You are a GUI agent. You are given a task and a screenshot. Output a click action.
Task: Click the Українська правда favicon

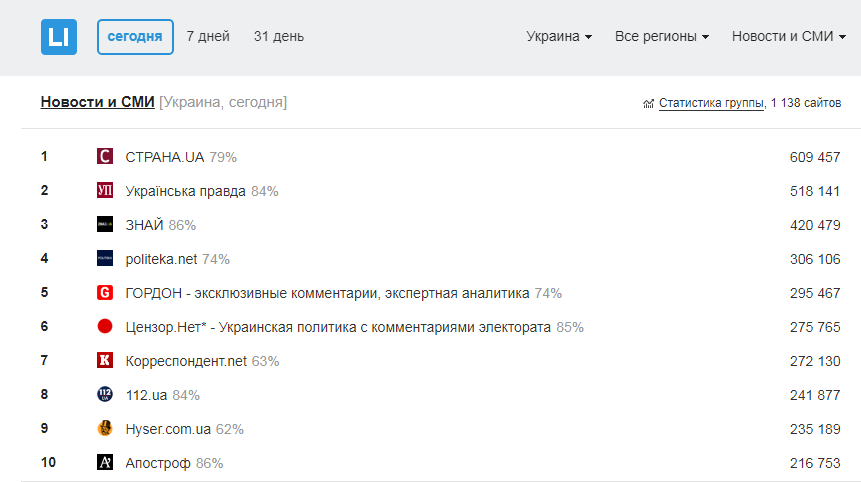[x=105, y=190]
